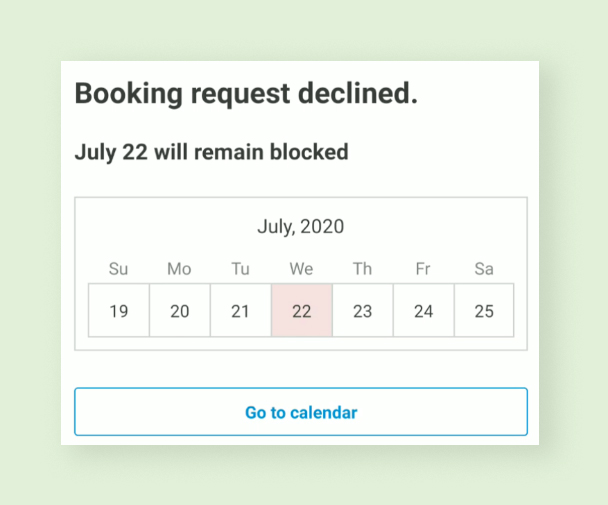Click Saturday's date 25
Viewport: 608px width, 505px height.
click(x=484, y=311)
